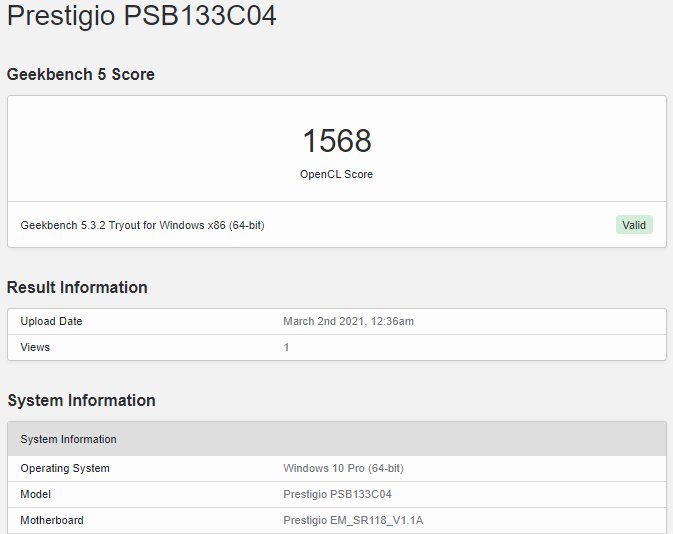The width and height of the screenshot is (673, 534).
Task: Click the views count value 1
Action: click(286, 347)
